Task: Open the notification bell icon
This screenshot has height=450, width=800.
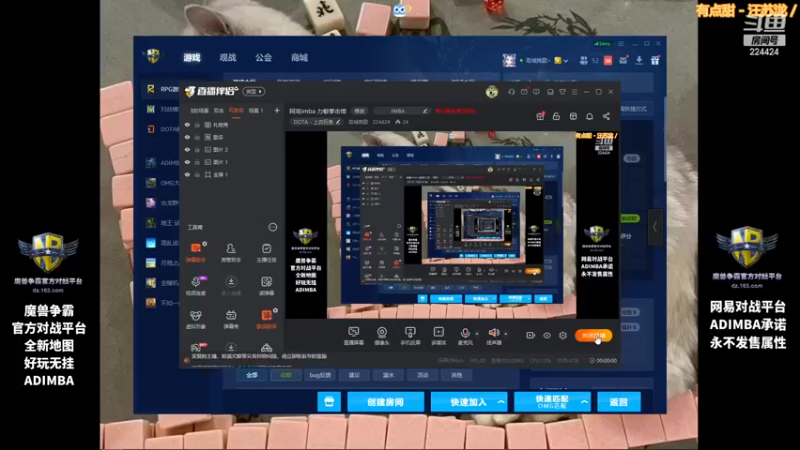Action: (x=589, y=116)
